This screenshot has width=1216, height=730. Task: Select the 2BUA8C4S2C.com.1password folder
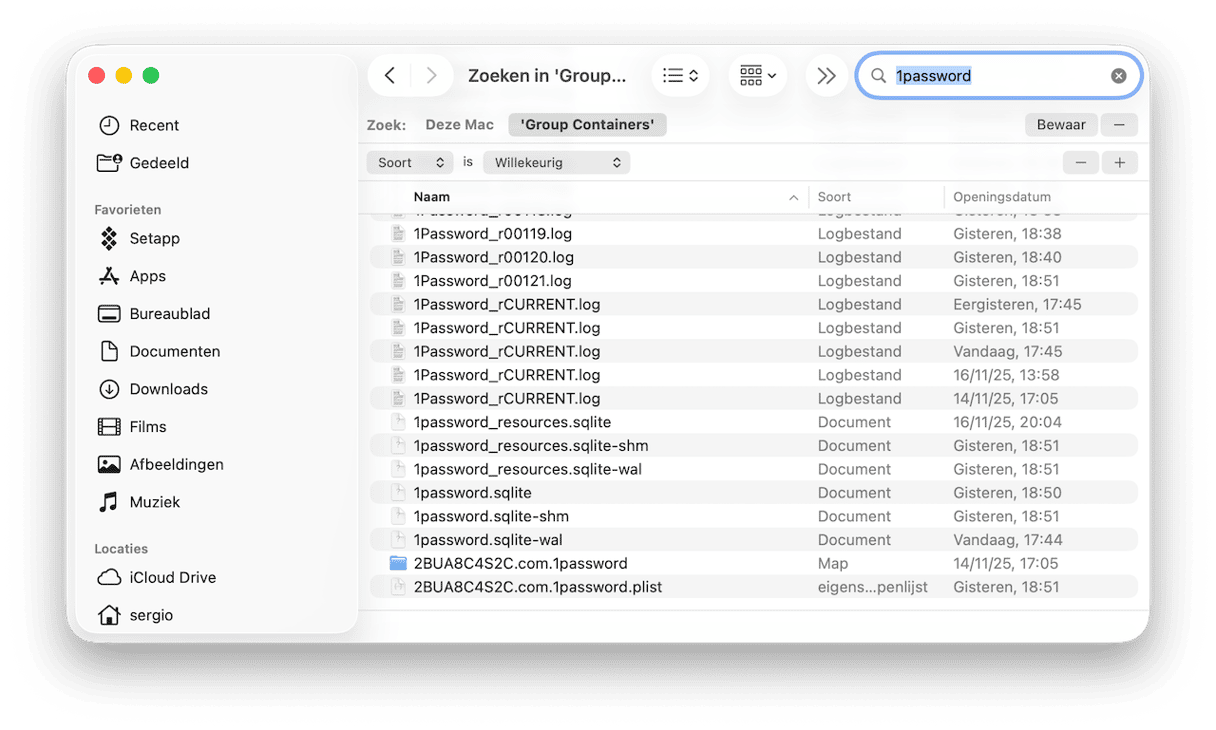point(520,563)
